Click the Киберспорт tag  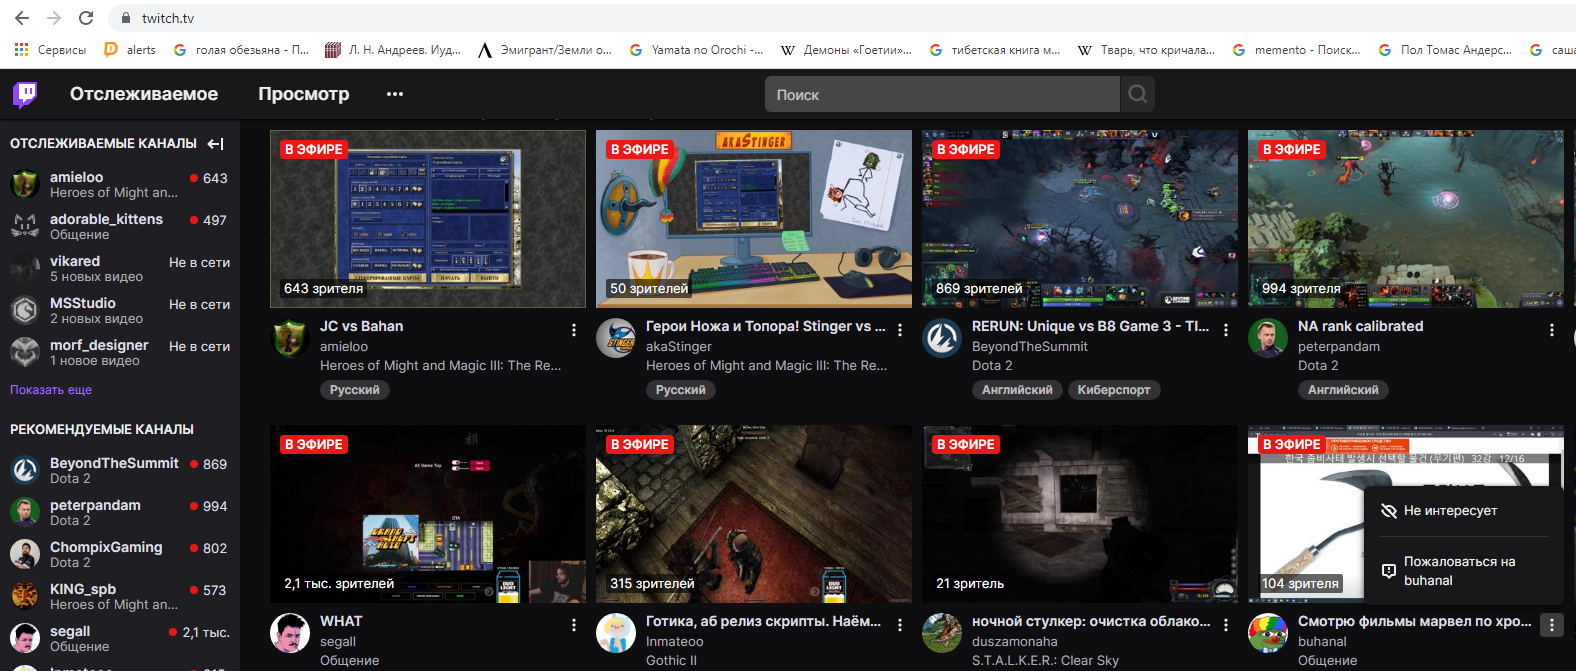[x=1113, y=390]
